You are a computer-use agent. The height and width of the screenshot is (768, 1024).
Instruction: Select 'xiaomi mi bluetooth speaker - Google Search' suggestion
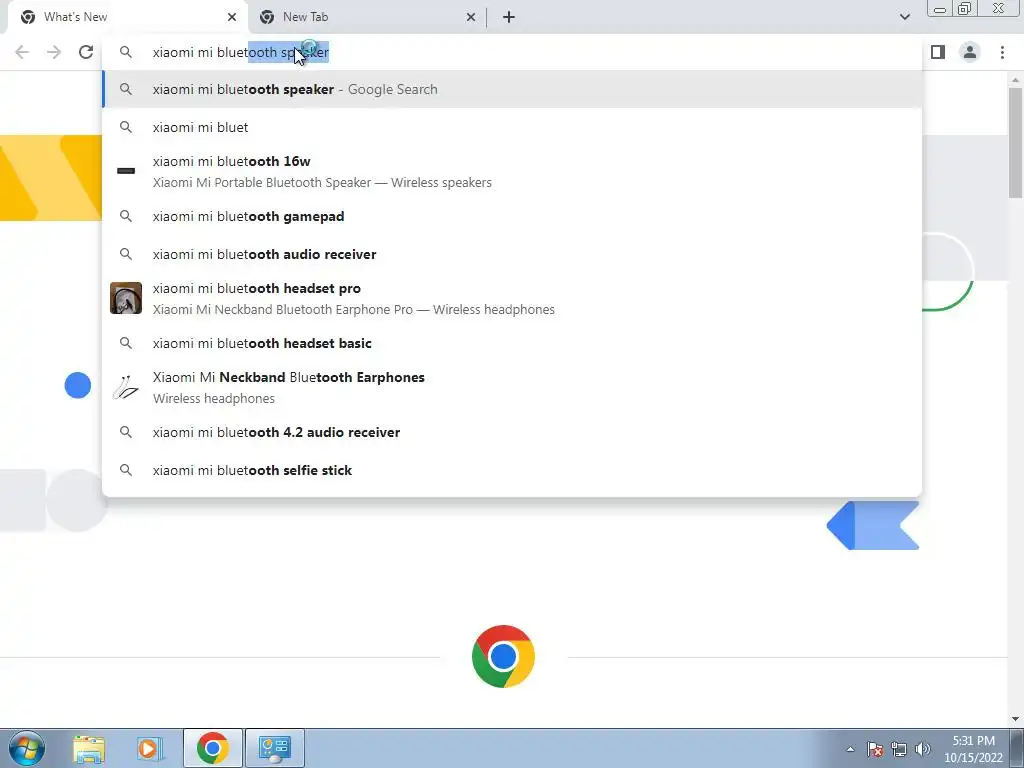(x=513, y=89)
